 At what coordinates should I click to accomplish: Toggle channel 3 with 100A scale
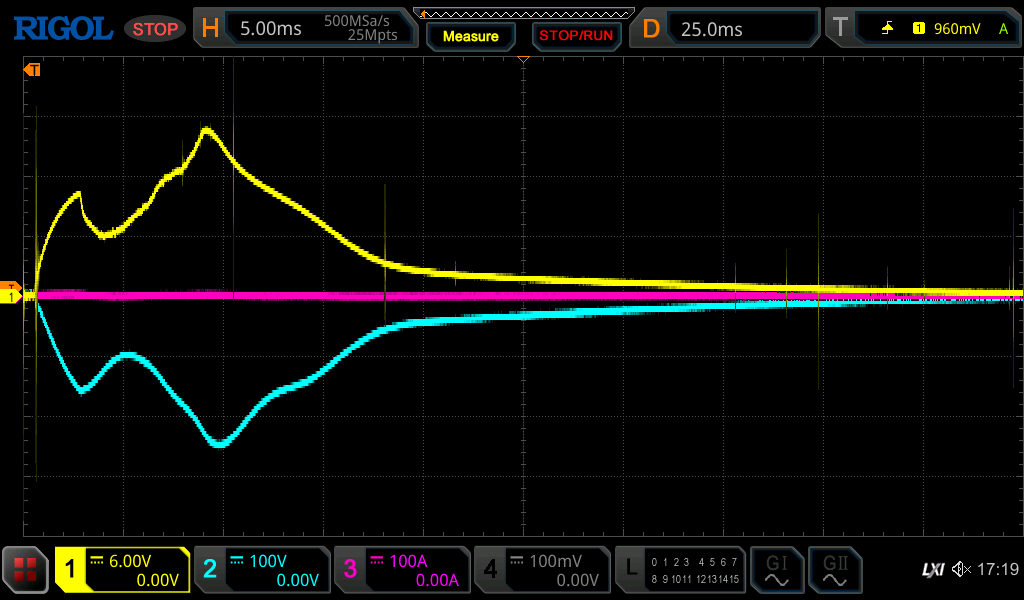[401, 570]
